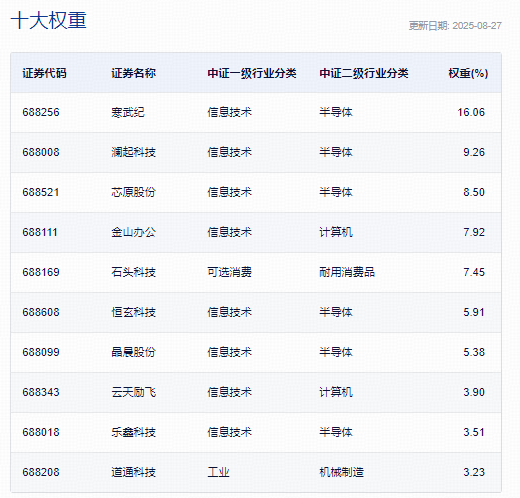
Task: Select the 澜起科技 row name
Action: (133, 152)
